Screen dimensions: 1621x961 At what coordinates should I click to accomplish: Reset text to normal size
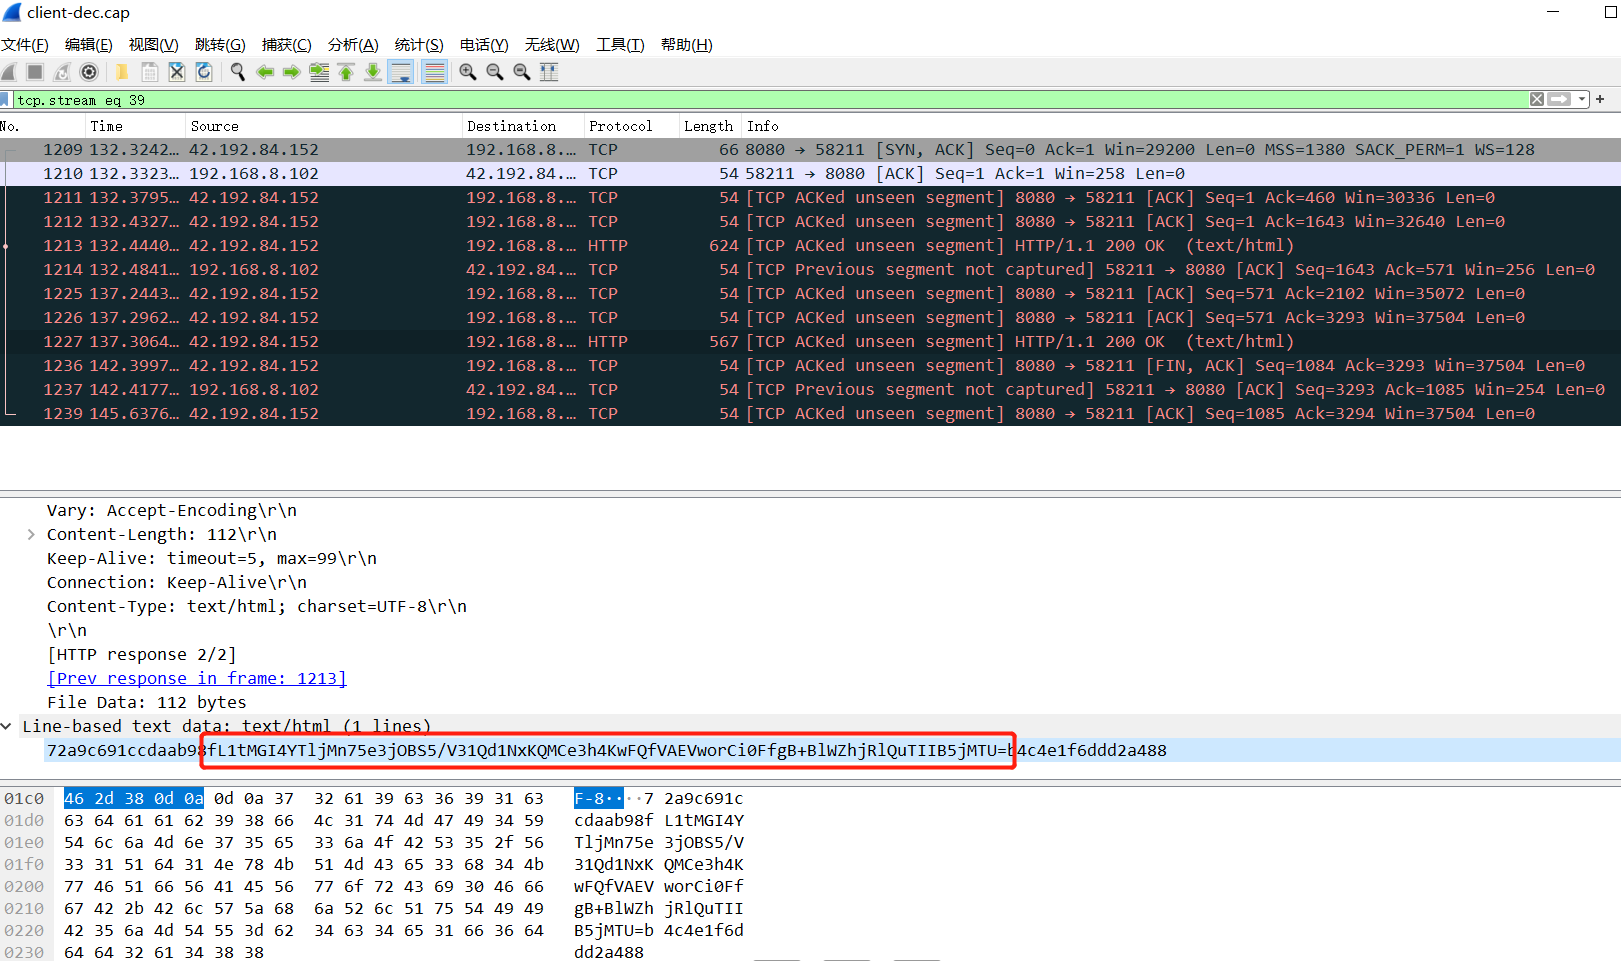[x=522, y=72]
